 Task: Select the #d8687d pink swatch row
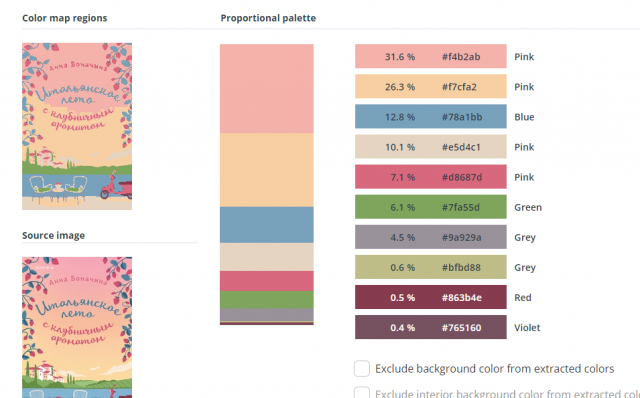pyautogui.click(x=431, y=177)
